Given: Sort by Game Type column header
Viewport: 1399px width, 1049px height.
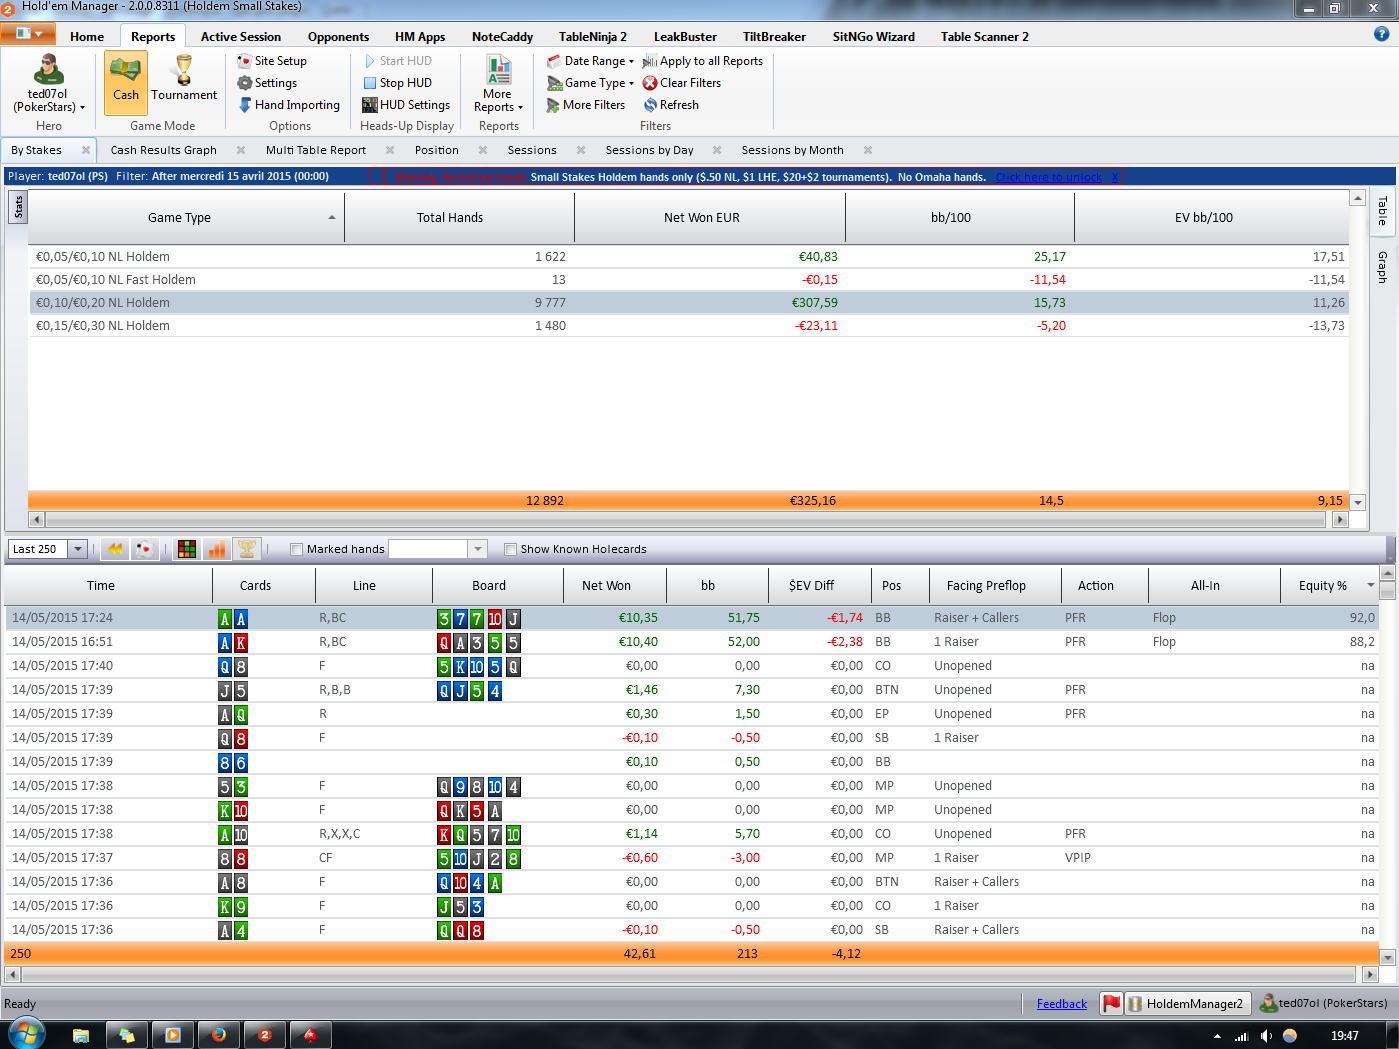Looking at the screenshot, I should pyautogui.click(x=186, y=218).
